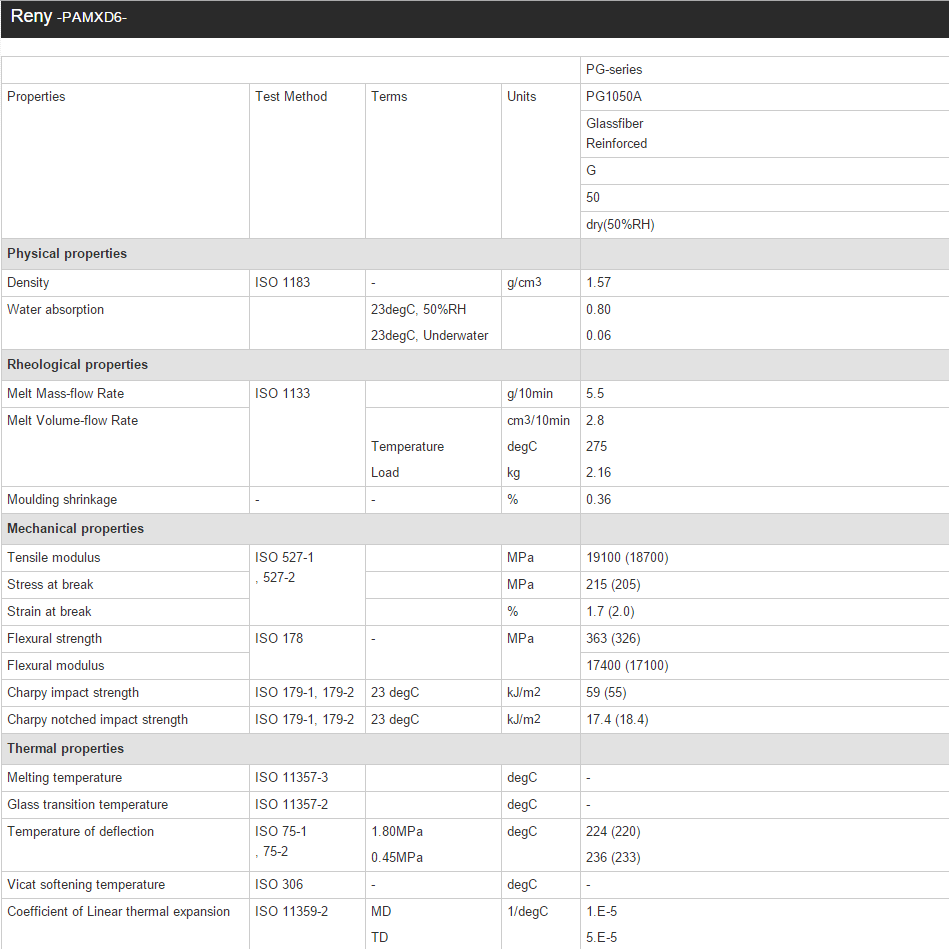Click the expansion value '5.E-5'
Viewport: 949px width, 949px height.
click(x=601, y=938)
